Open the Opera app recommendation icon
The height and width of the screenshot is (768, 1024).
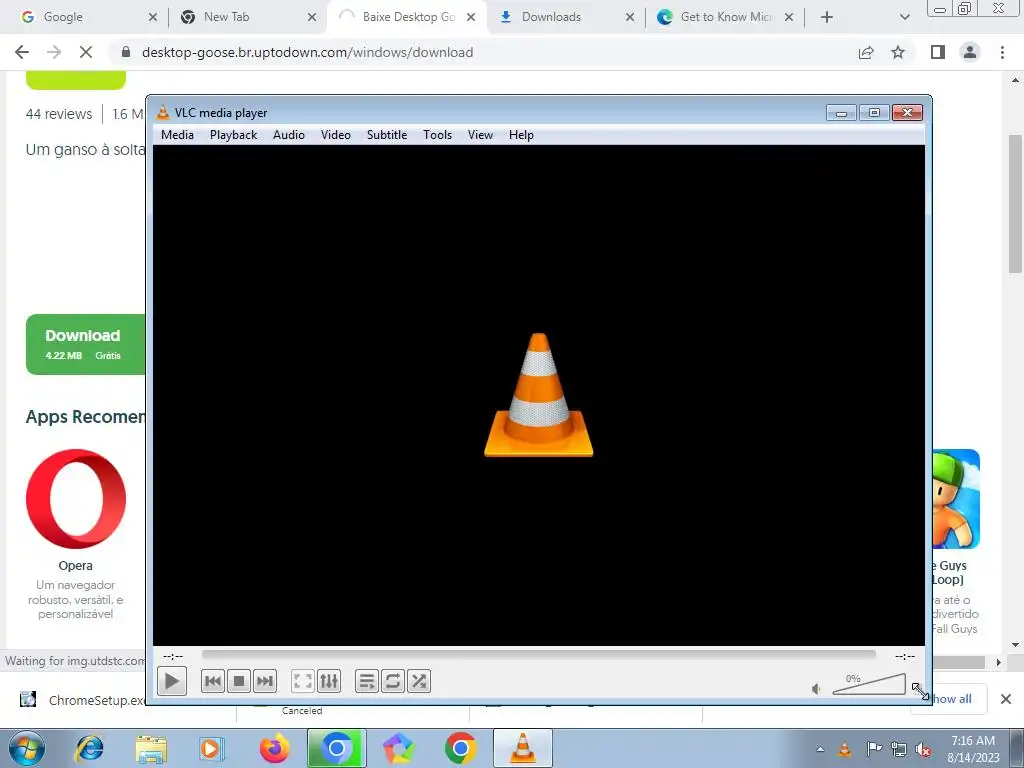click(x=76, y=499)
